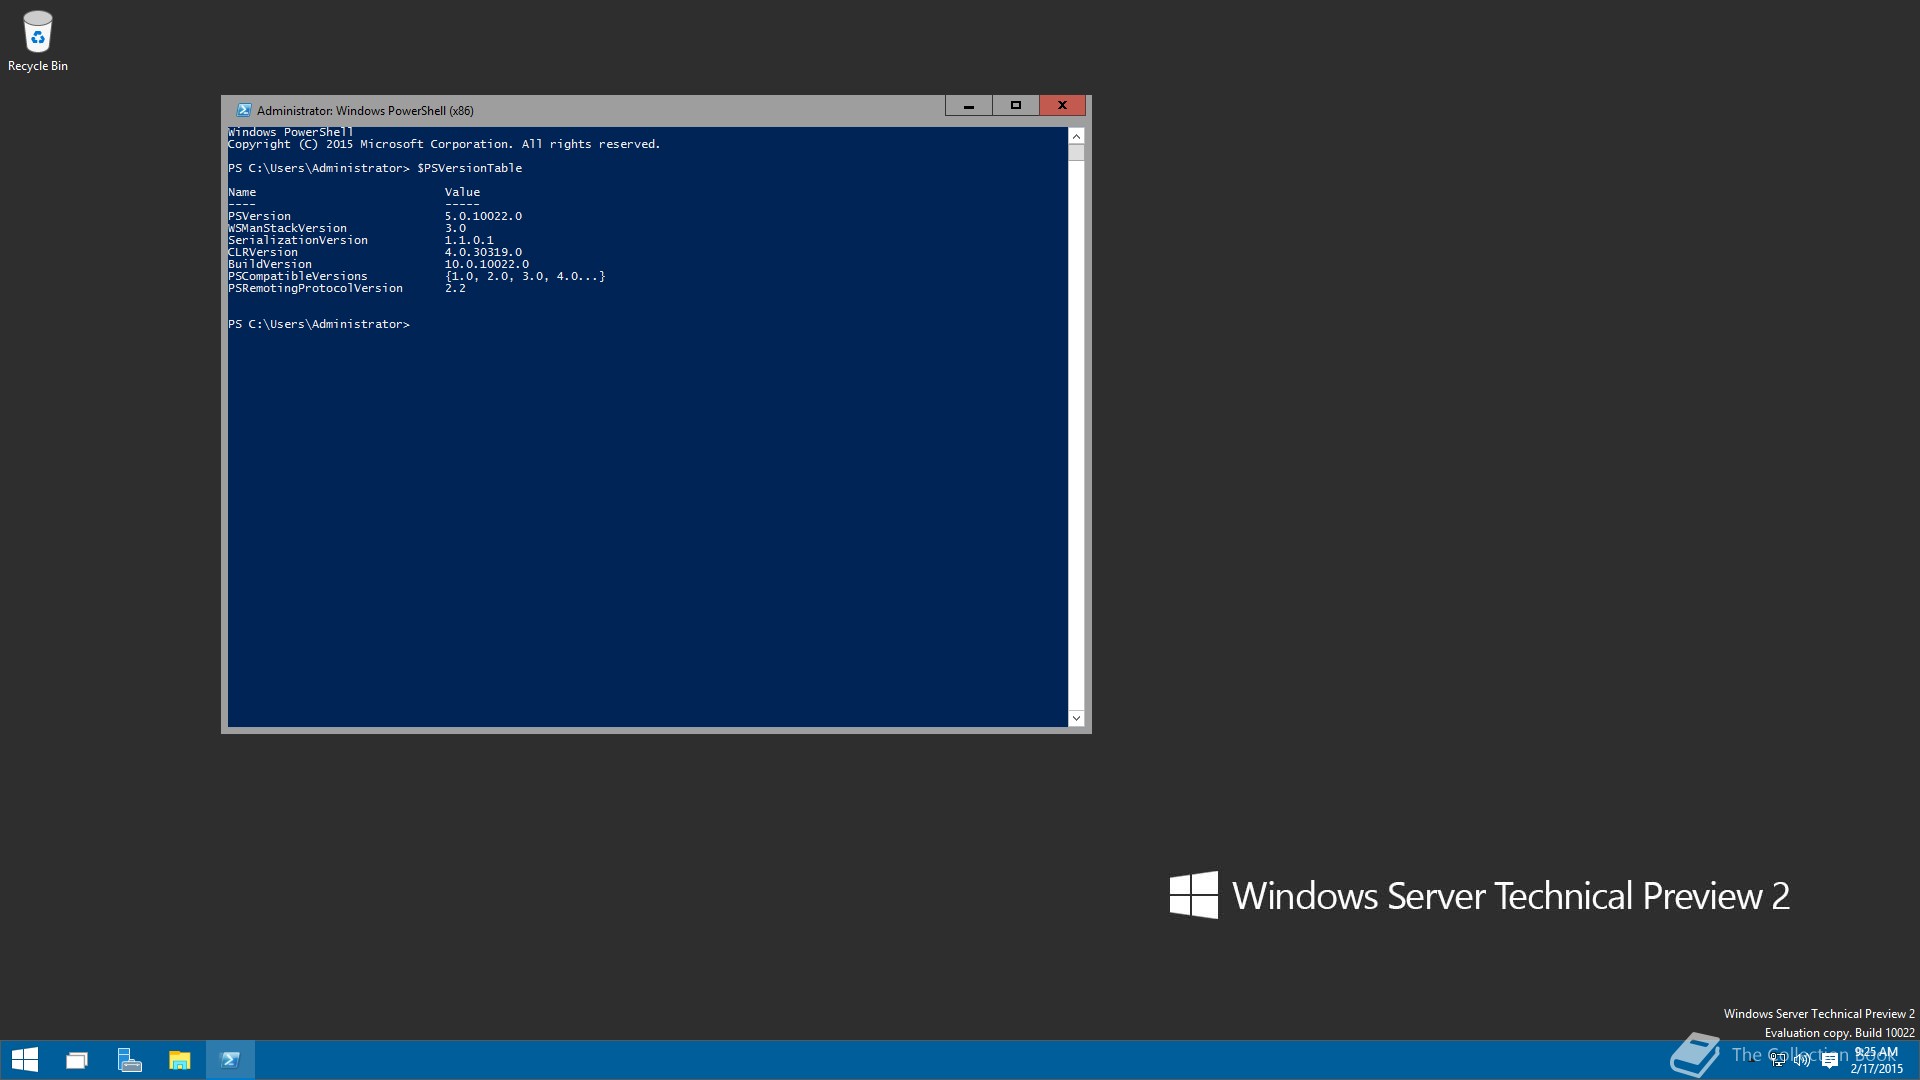1920x1080 pixels.
Task: Click the value 4.0.30319.0
Action: coord(483,252)
